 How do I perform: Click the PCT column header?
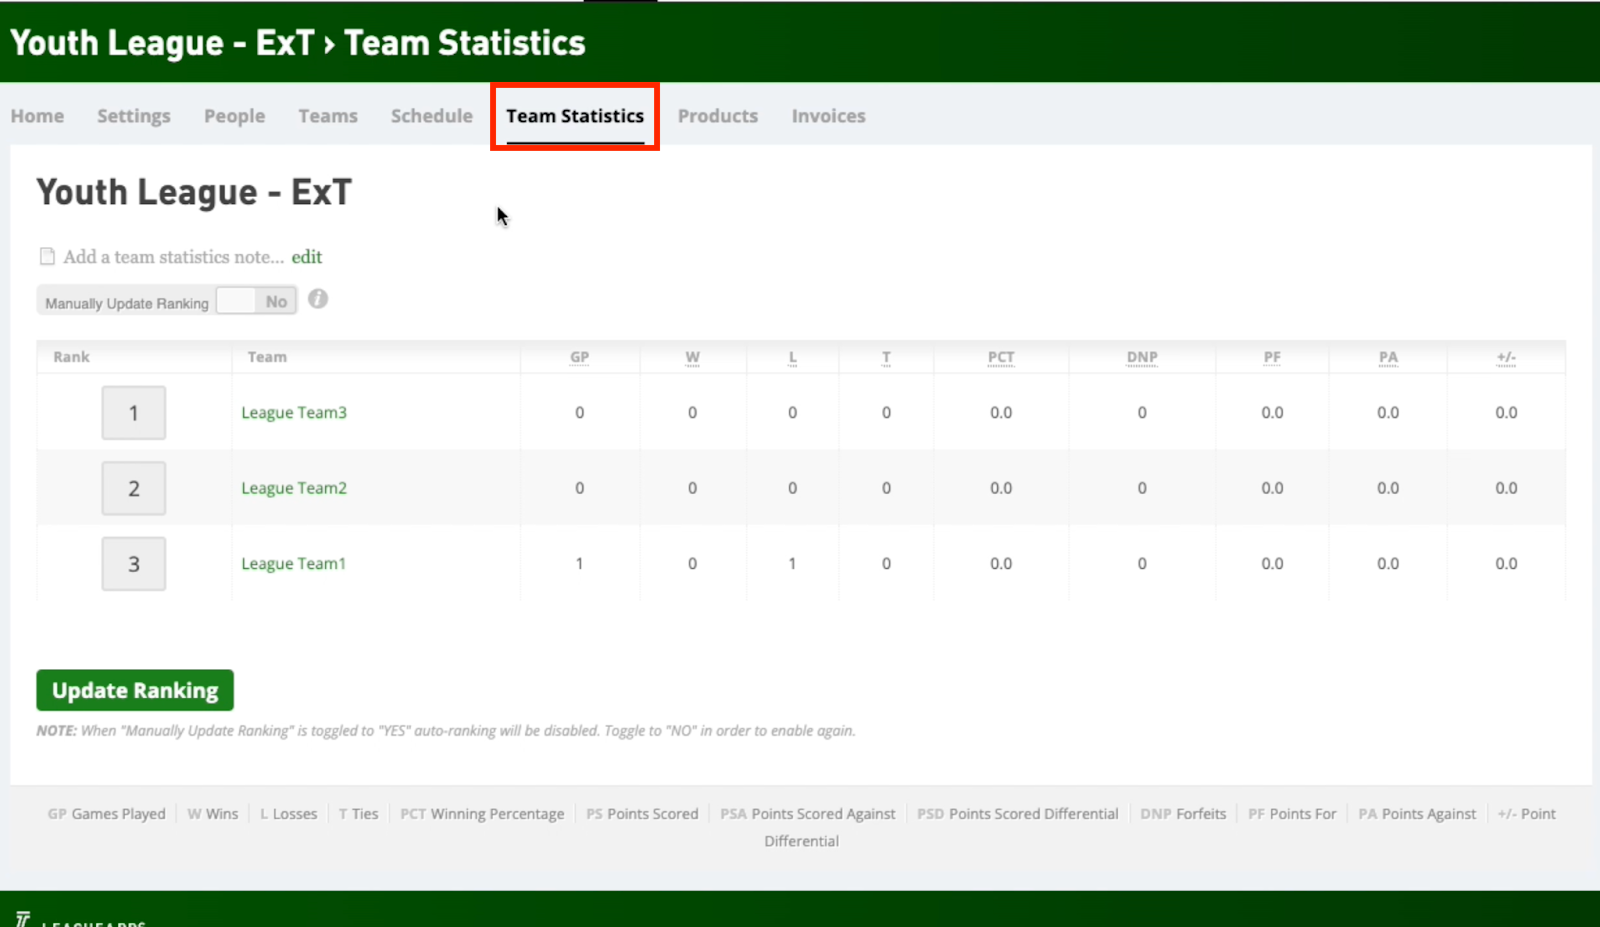point(1001,357)
